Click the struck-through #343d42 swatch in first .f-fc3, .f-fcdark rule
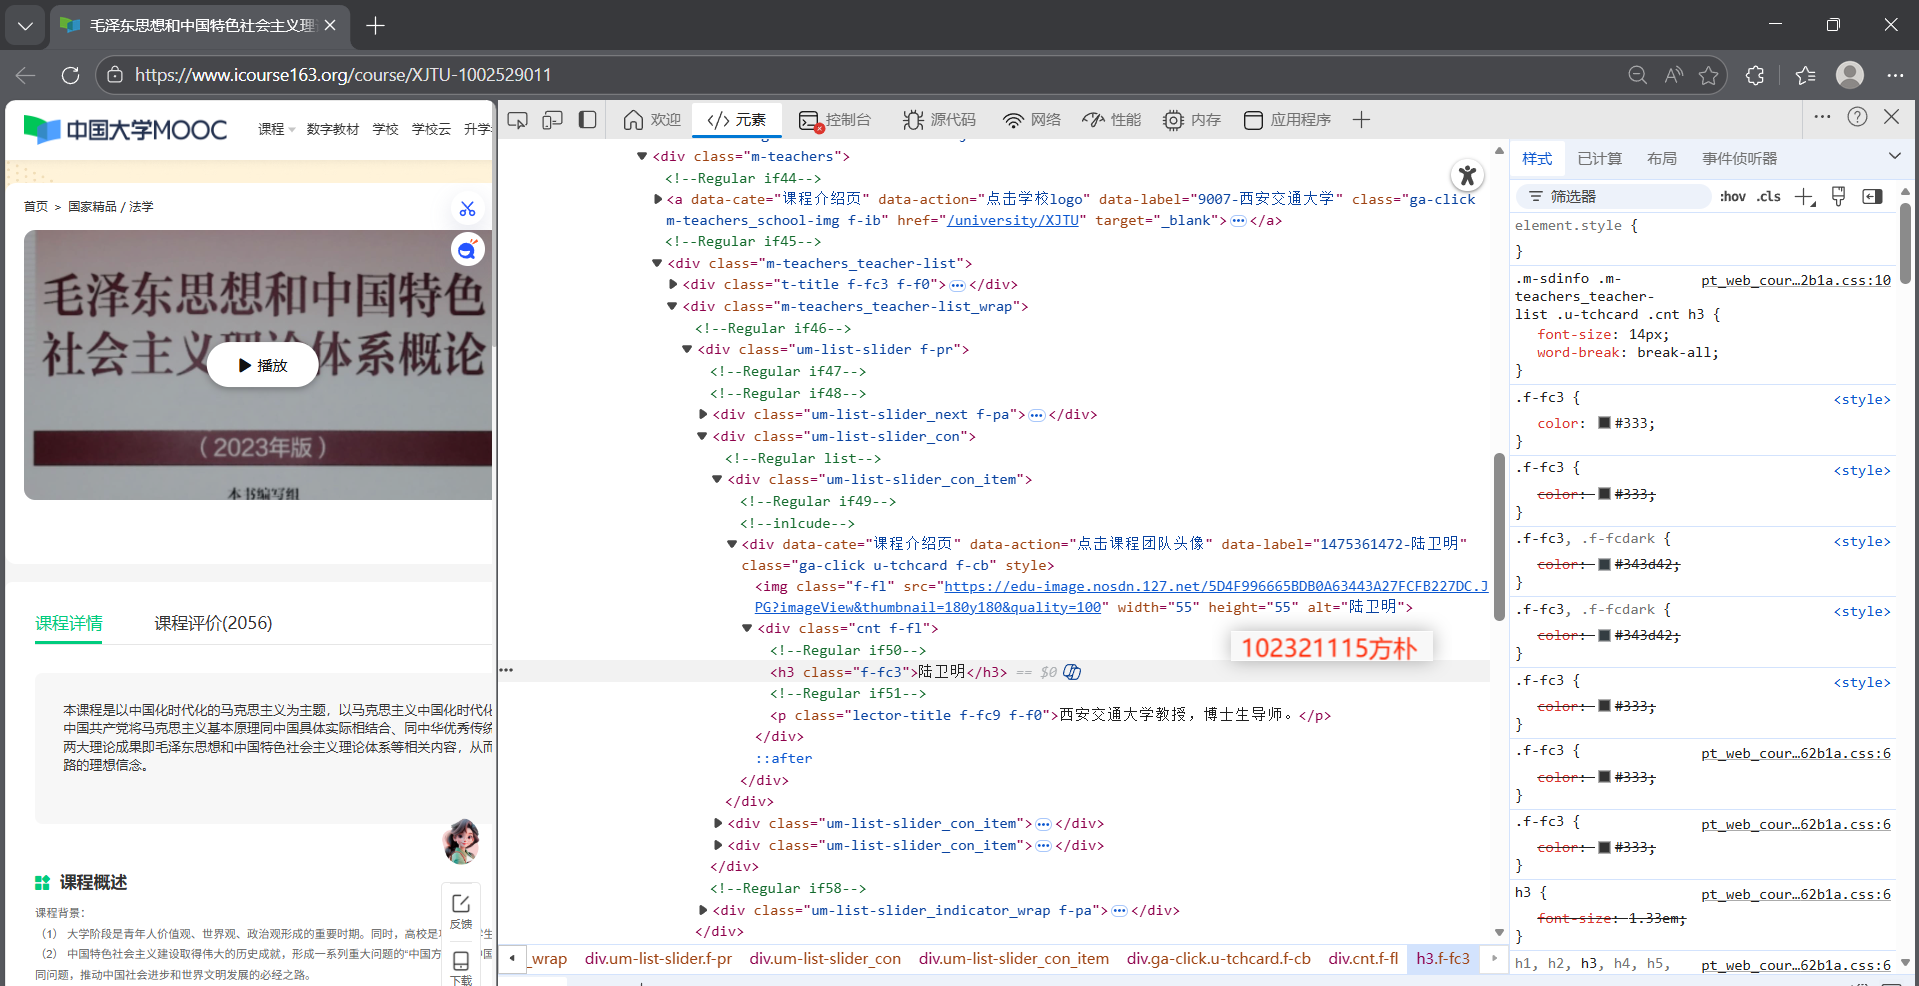Screen dimensions: 1919x986 [x=1604, y=564]
